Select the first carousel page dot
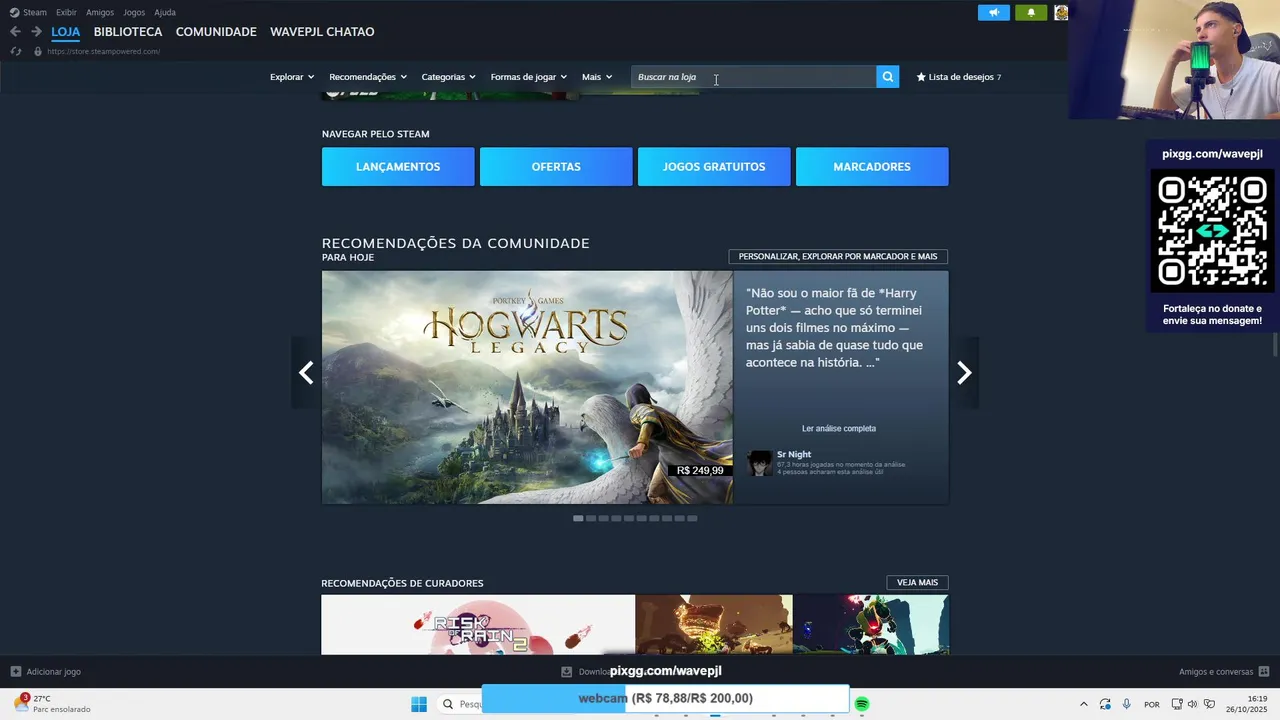 coord(578,518)
